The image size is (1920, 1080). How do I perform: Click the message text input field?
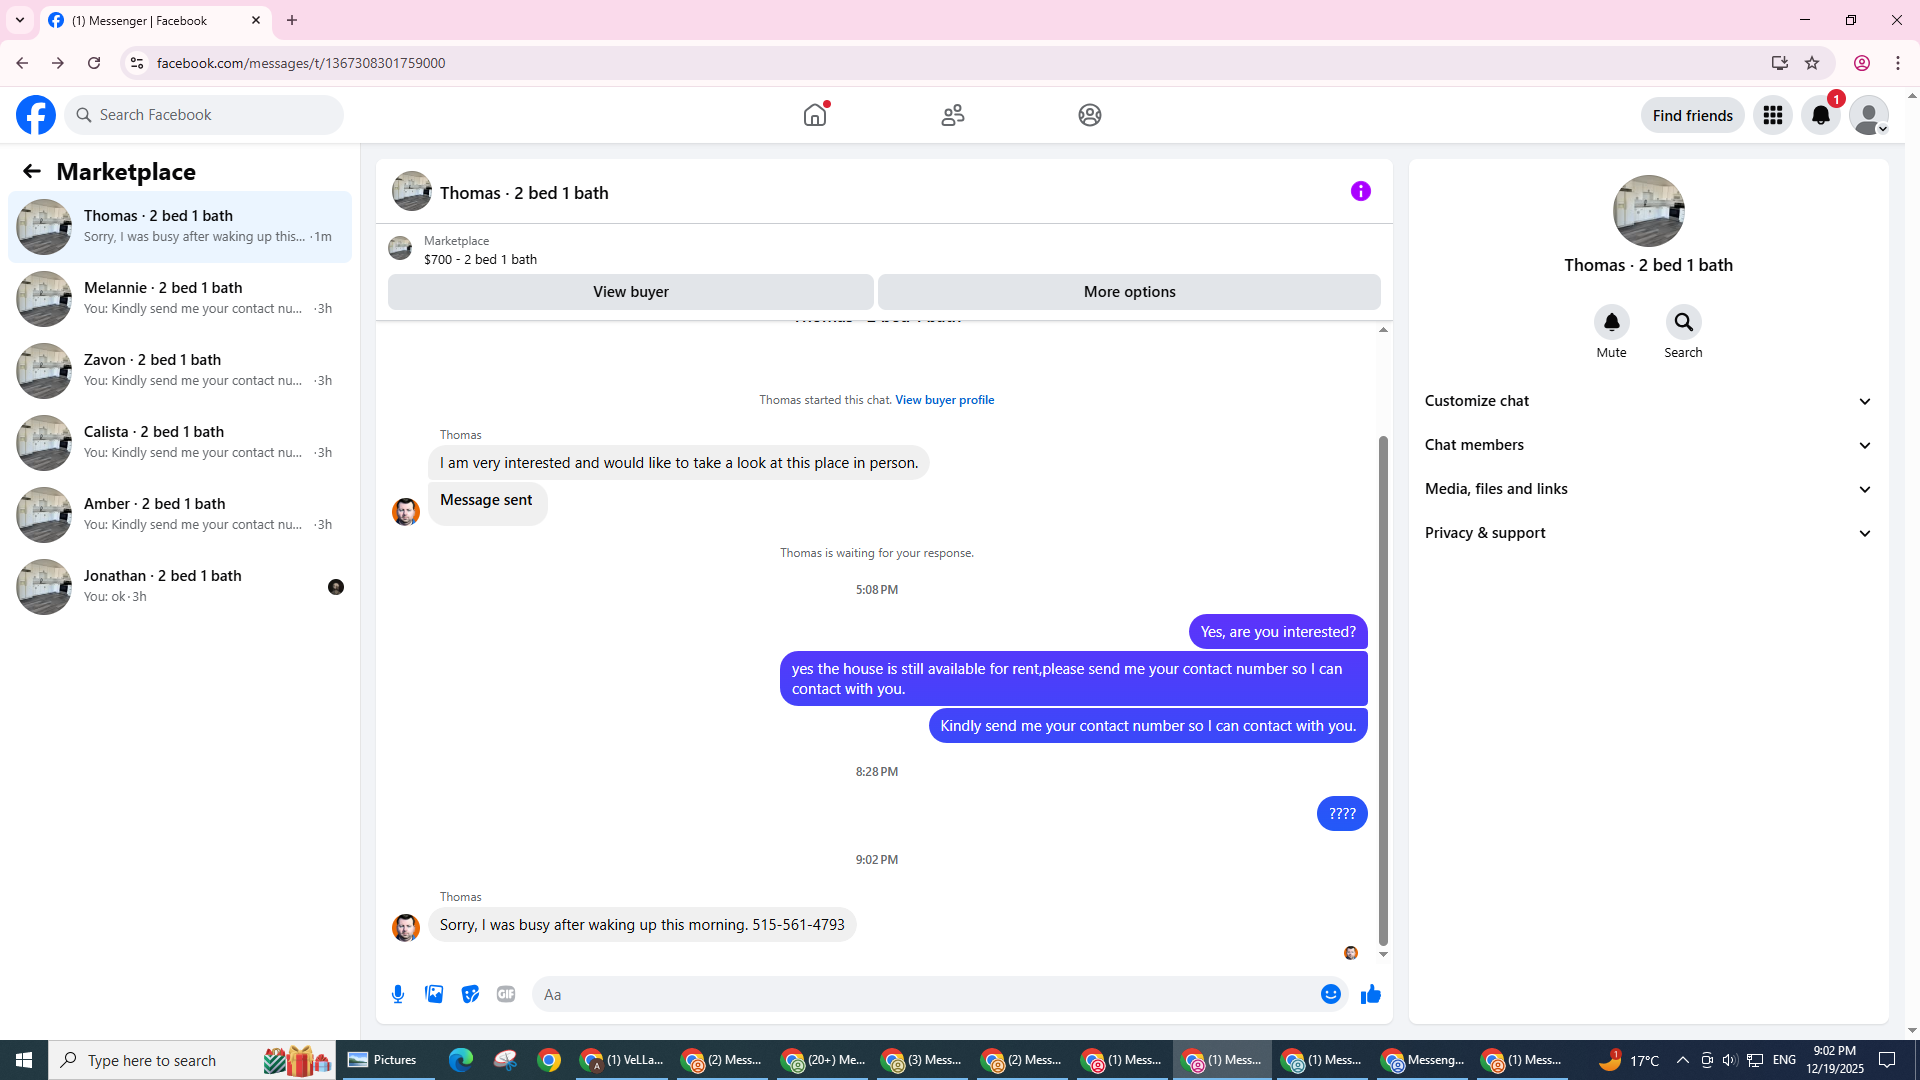pos(925,994)
